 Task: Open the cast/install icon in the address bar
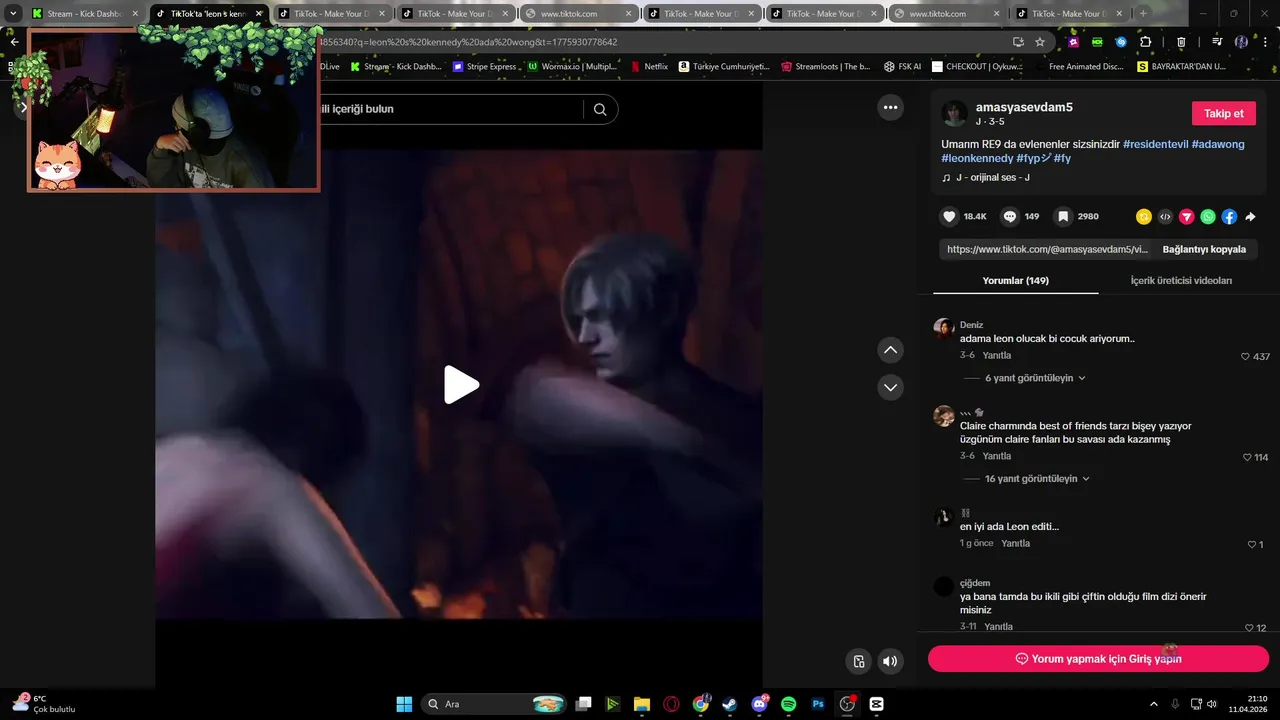click(1018, 42)
